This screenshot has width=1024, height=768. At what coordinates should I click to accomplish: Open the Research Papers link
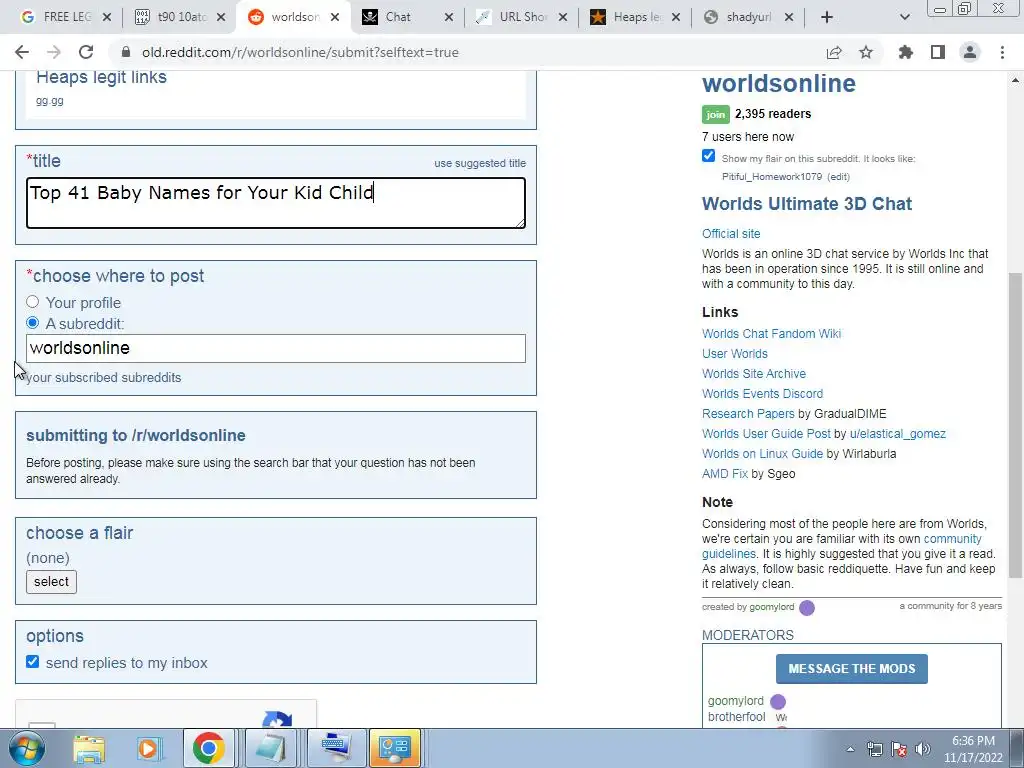(748, 414)
